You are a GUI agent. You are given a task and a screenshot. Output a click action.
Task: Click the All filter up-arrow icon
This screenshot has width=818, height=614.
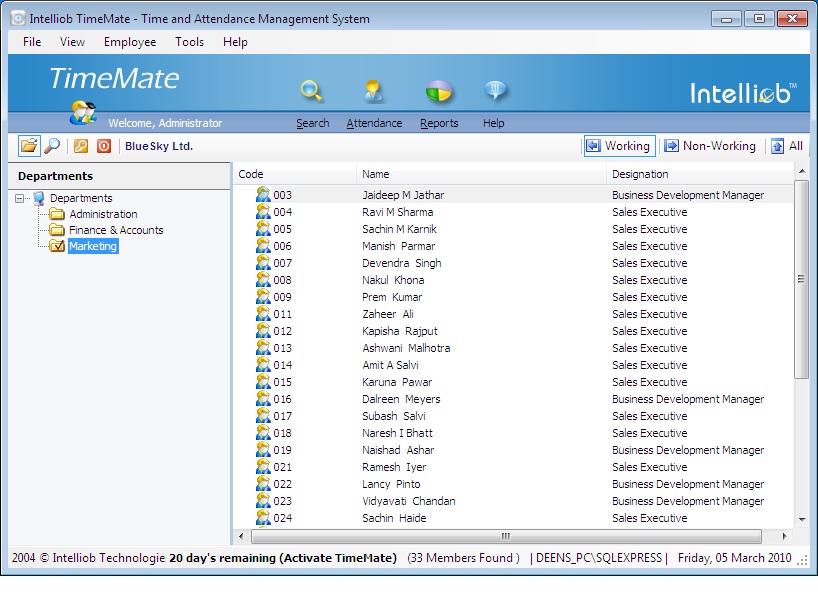(x=777, y=146)
